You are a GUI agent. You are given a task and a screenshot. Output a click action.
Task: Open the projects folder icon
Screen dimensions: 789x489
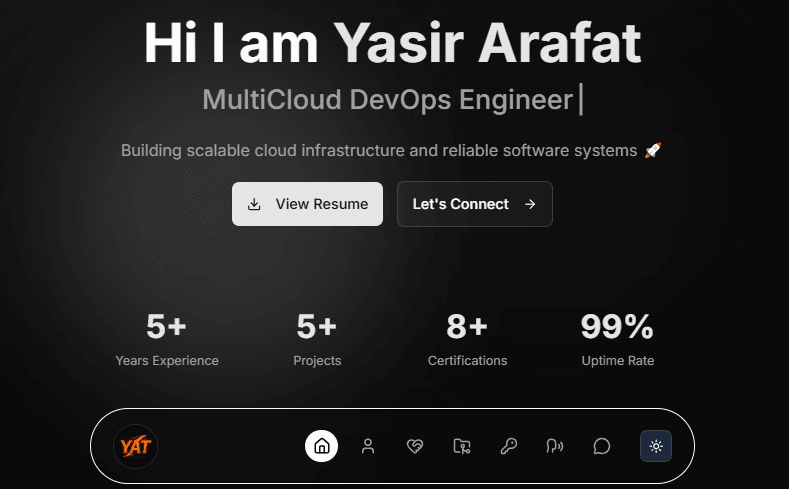(x=461, y=446)
